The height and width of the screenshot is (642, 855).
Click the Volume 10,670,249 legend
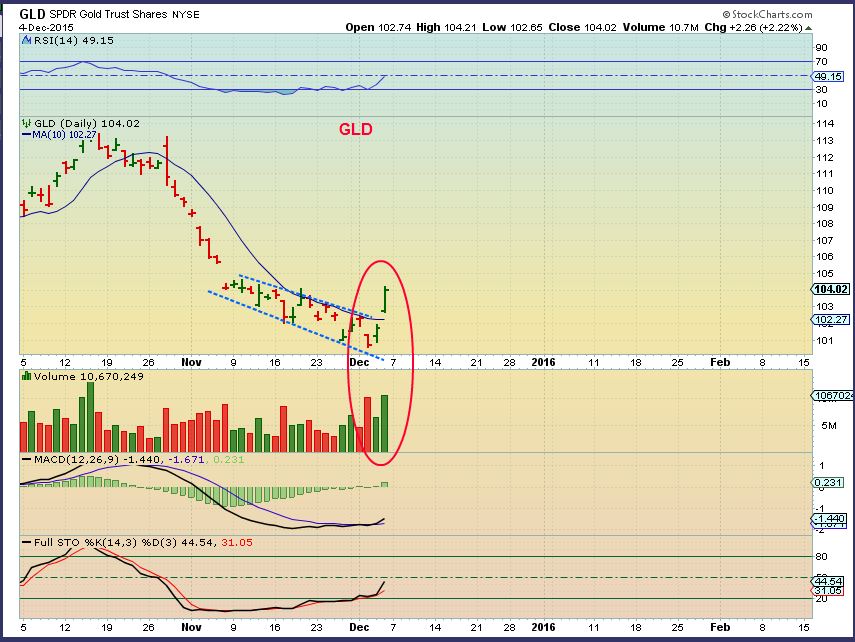(88, 376)
